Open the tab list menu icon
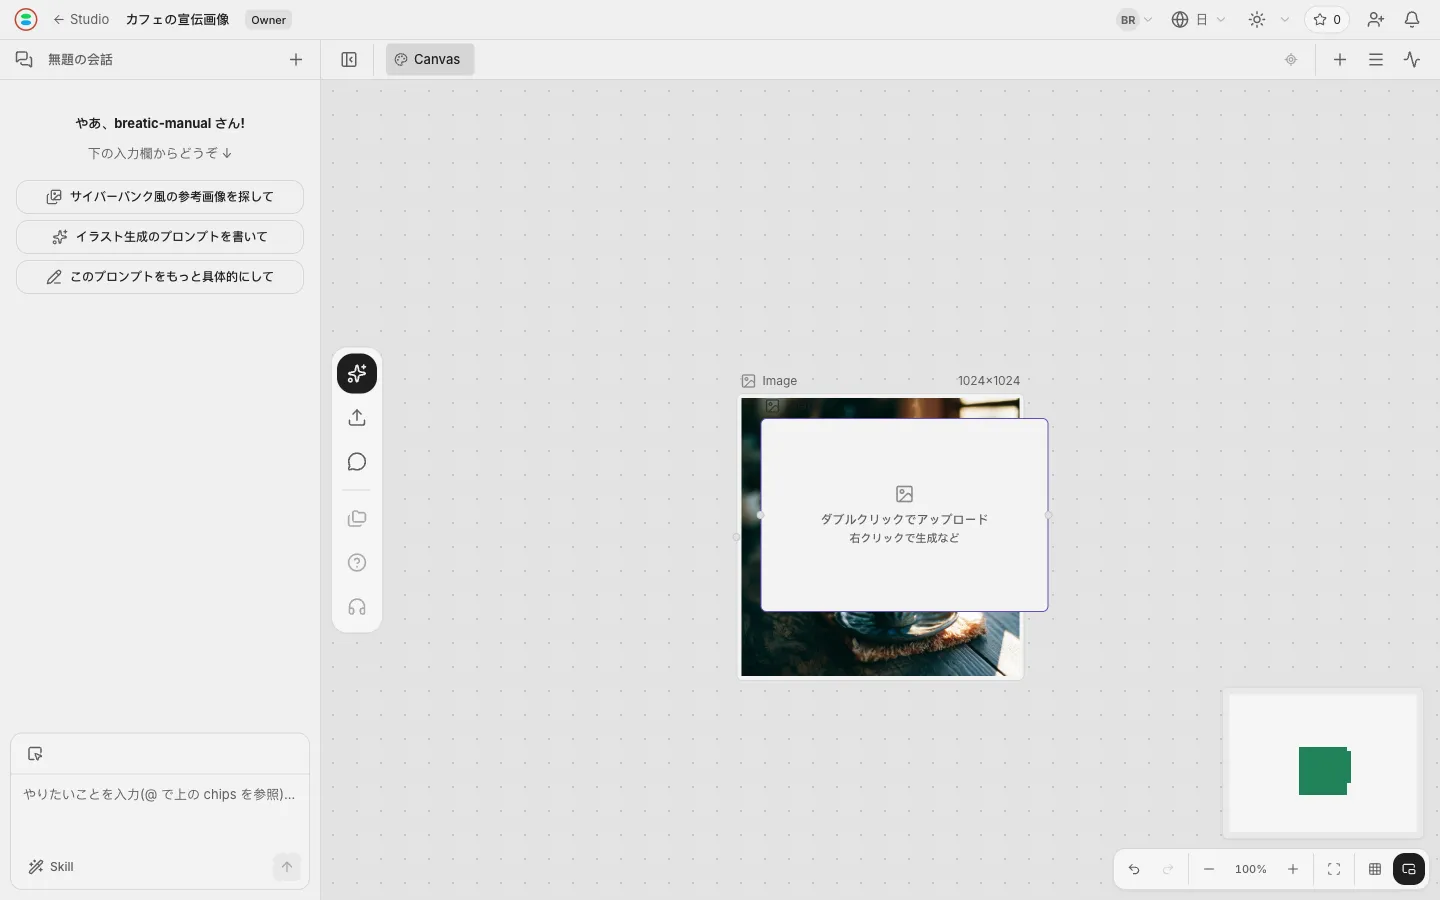The height and width of the screenshot is (900, 1440). tap(1376, 60)
